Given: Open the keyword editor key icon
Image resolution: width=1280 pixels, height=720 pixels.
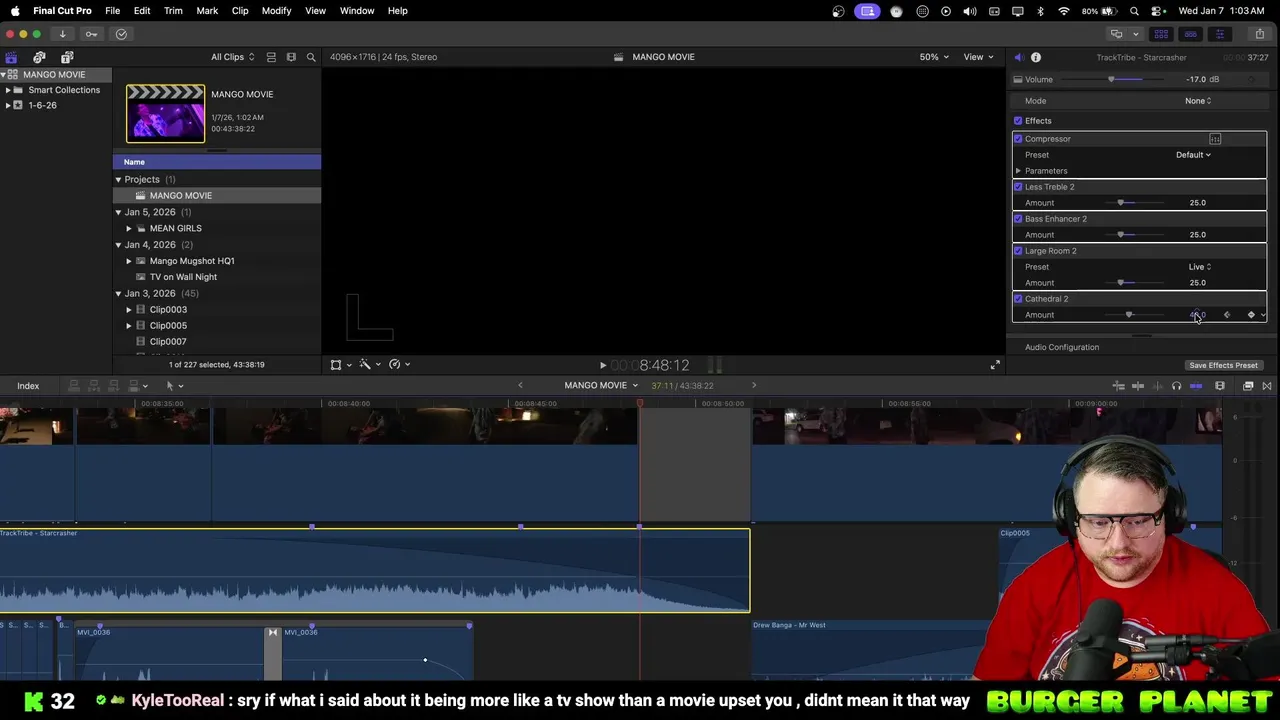Looking at the screenshot, I should click(91, 34).
